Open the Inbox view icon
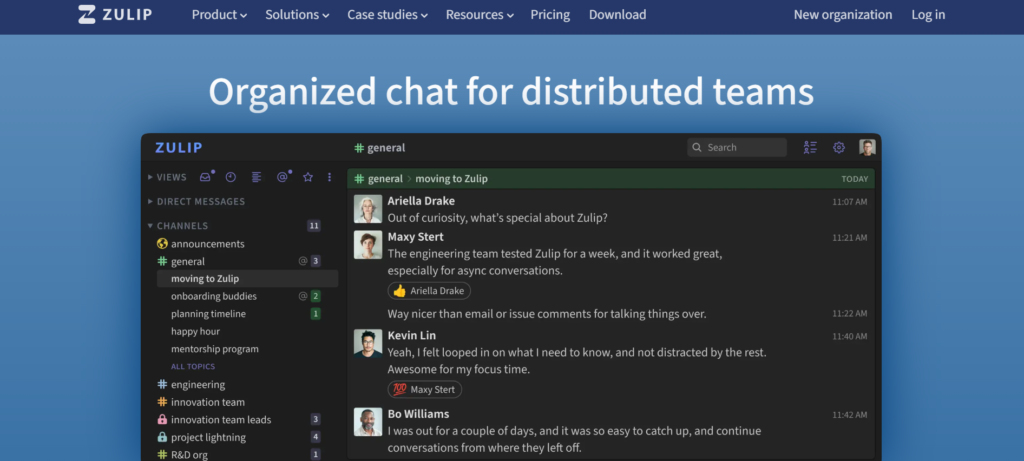Image resolution: width=1024 pixels, height=461 pixels. 206,177
